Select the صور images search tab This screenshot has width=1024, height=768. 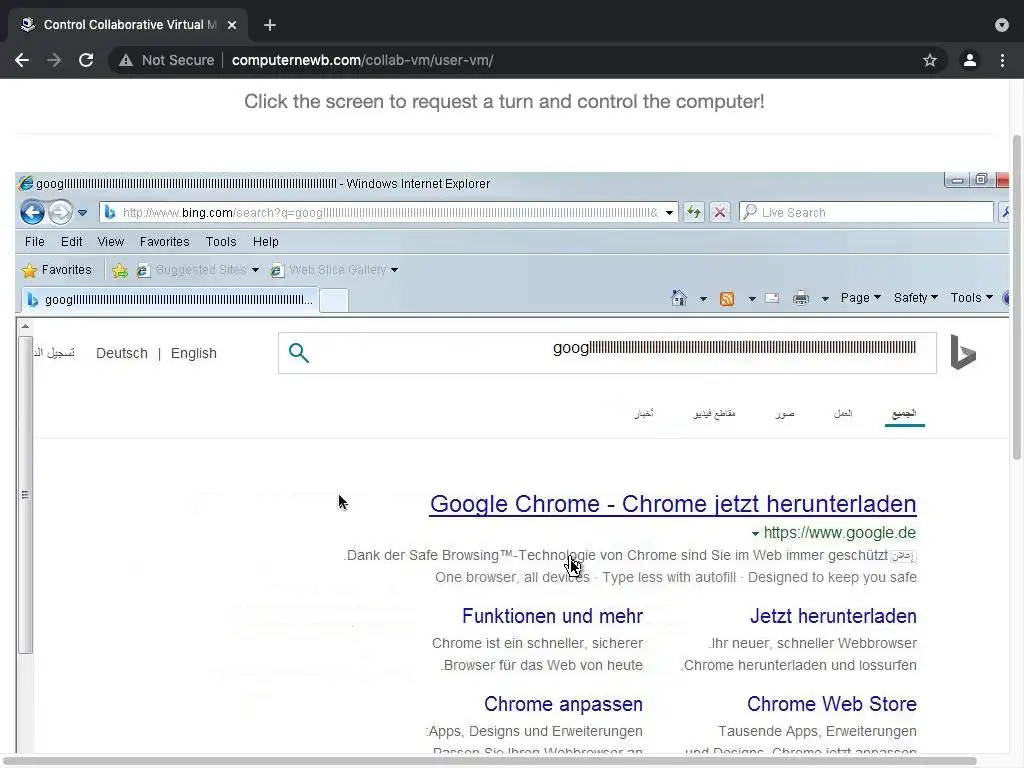(785, 413)
